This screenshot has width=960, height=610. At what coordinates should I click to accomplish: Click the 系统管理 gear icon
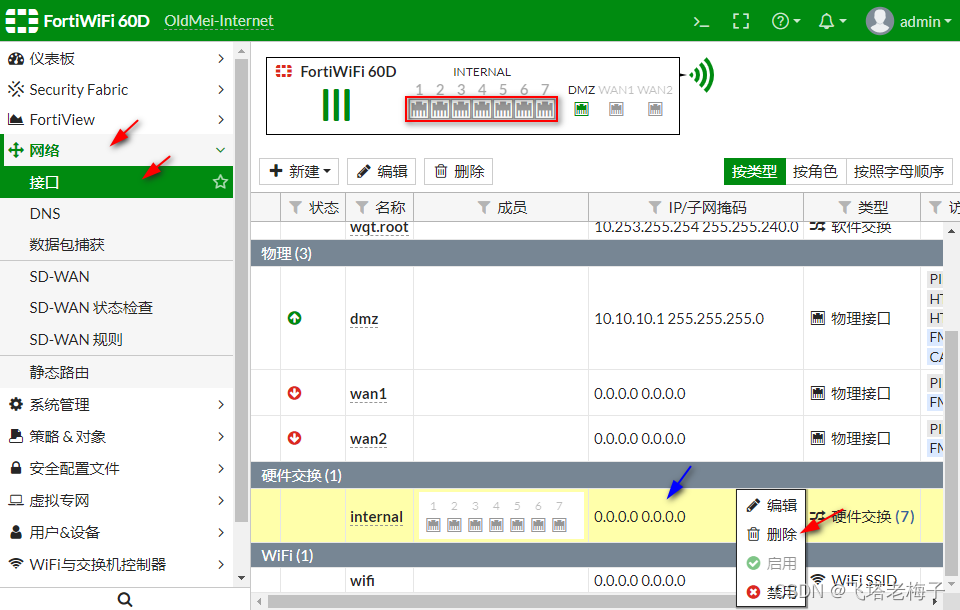pyautogui.click(x=16, y=404)
